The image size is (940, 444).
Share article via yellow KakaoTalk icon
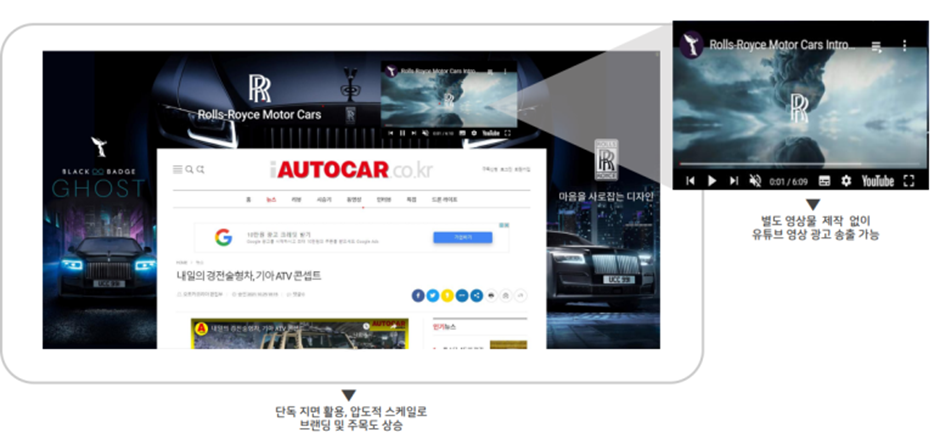point(447,295)
